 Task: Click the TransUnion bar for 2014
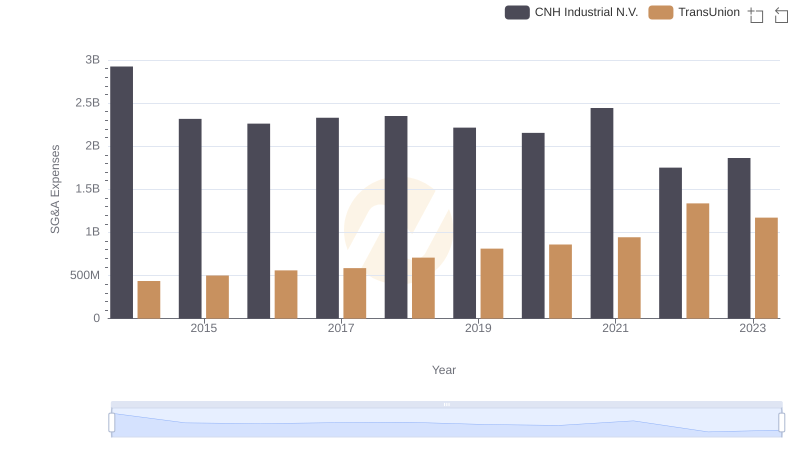coord(149,300)
